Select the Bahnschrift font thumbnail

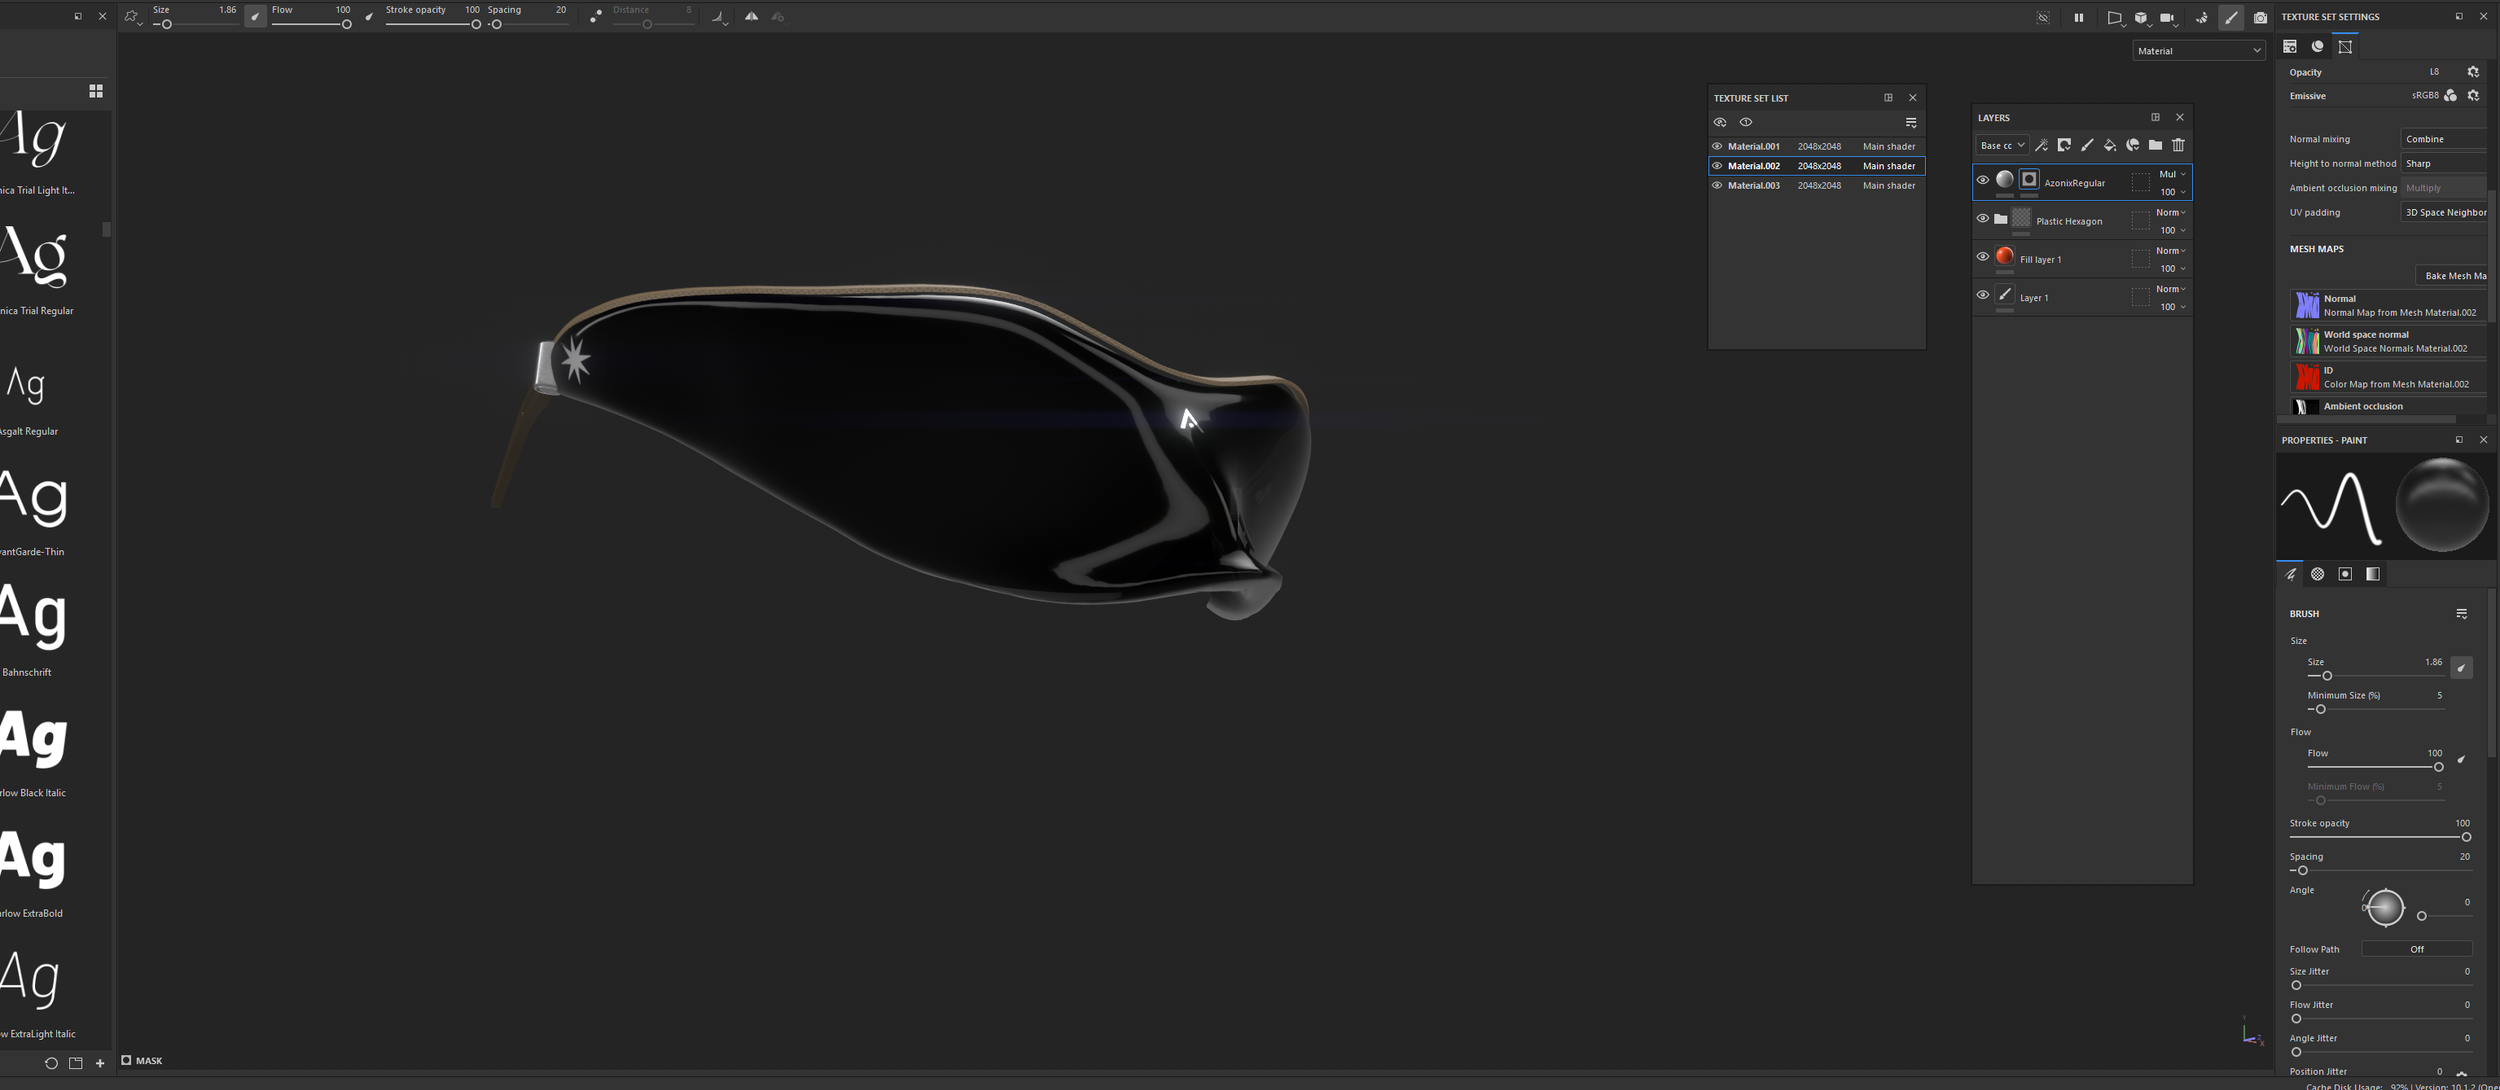[35, 620]
